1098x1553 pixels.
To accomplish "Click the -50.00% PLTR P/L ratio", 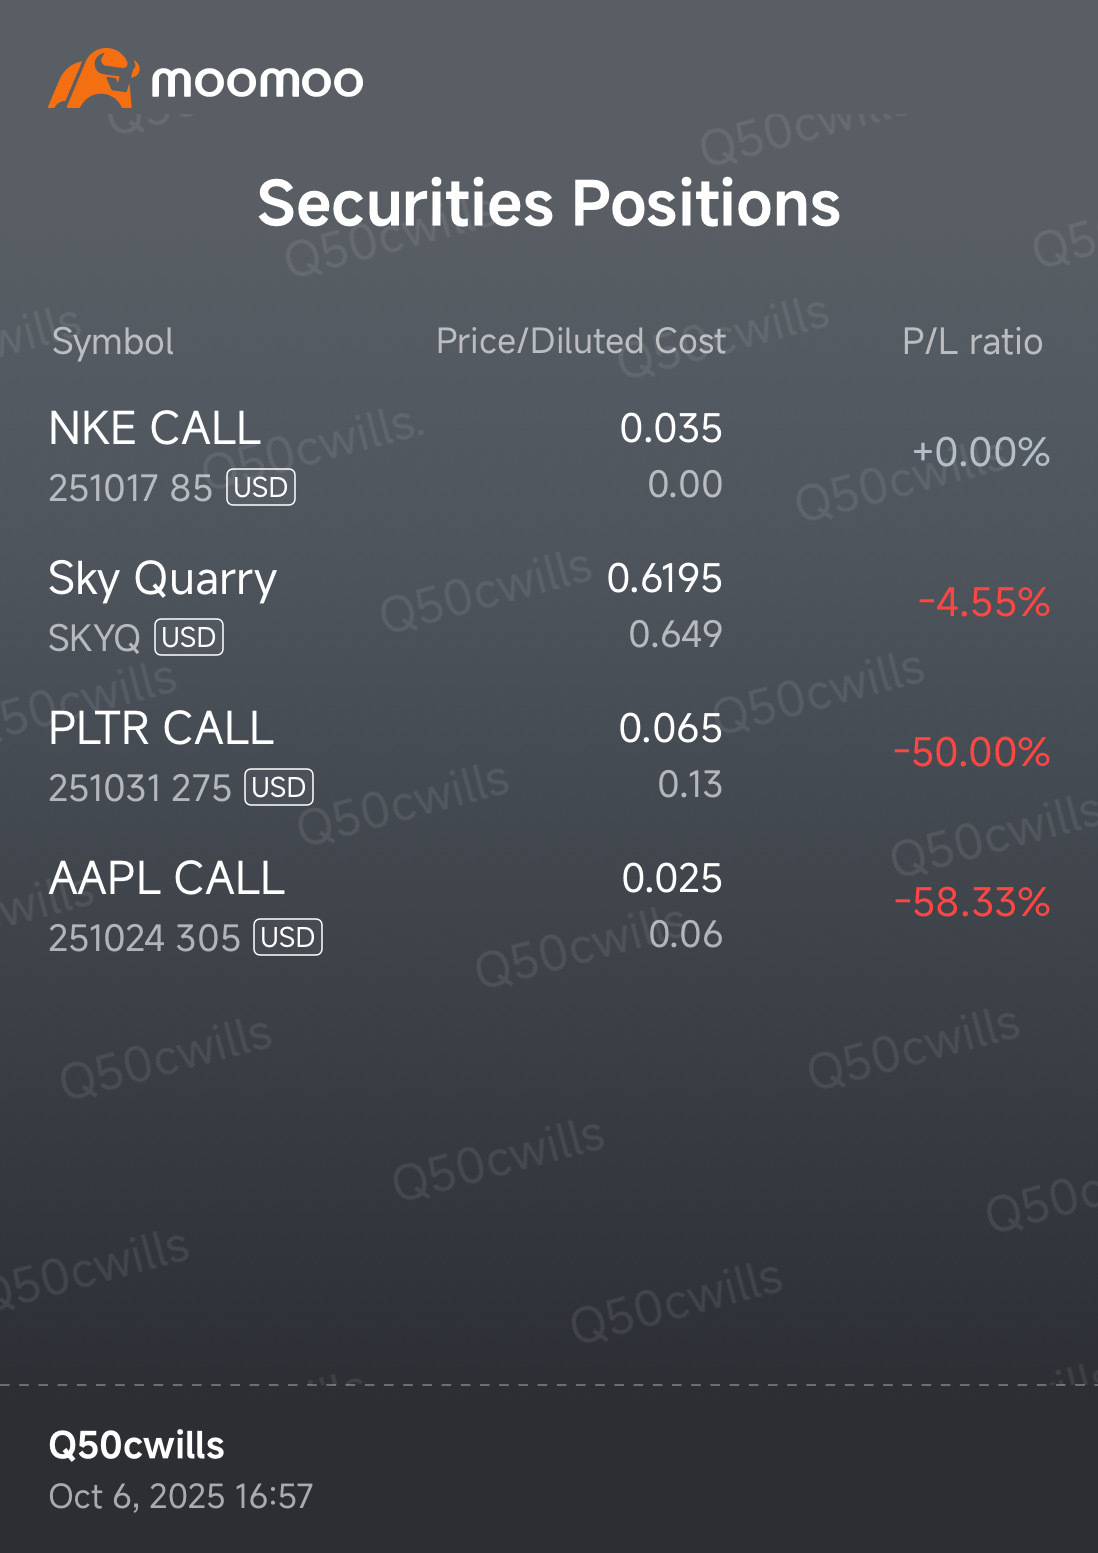I will click(972, 752).
